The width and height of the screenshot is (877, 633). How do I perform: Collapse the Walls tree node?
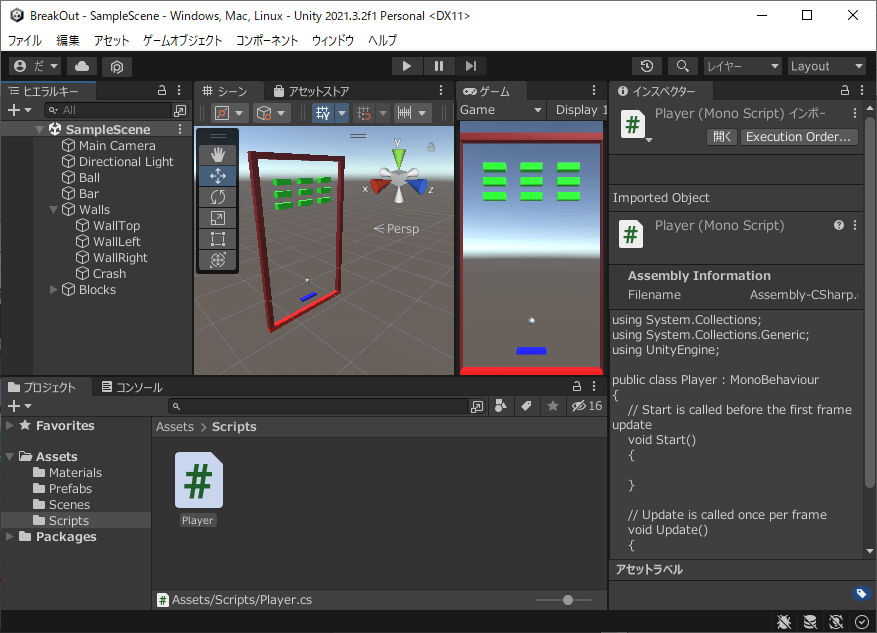pos(54,210)
